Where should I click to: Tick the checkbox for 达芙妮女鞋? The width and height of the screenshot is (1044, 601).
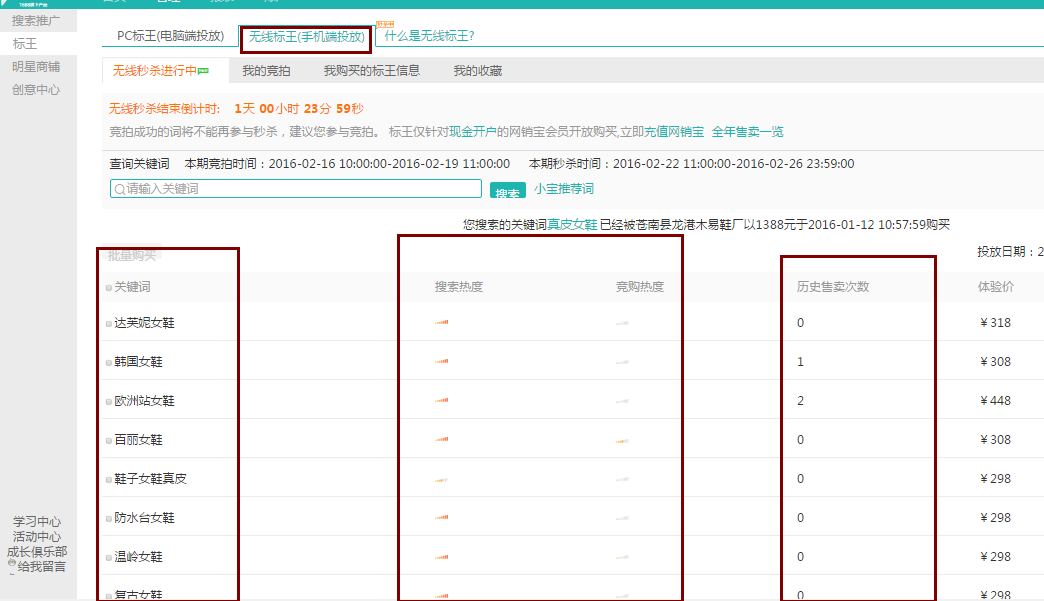109,324
